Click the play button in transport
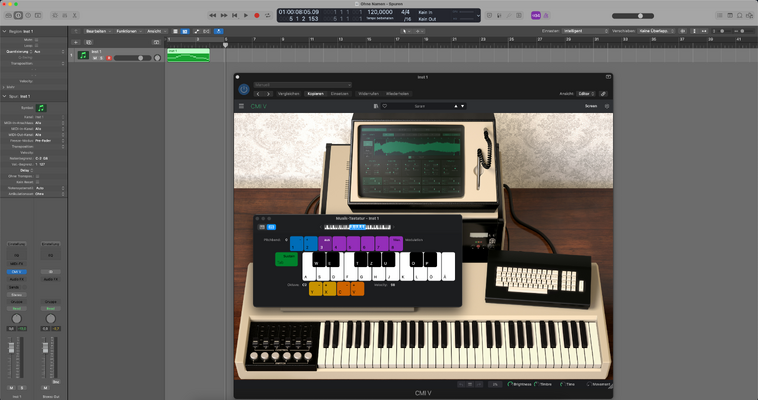This screenshot has height=400, width=758. coord(246,15)
